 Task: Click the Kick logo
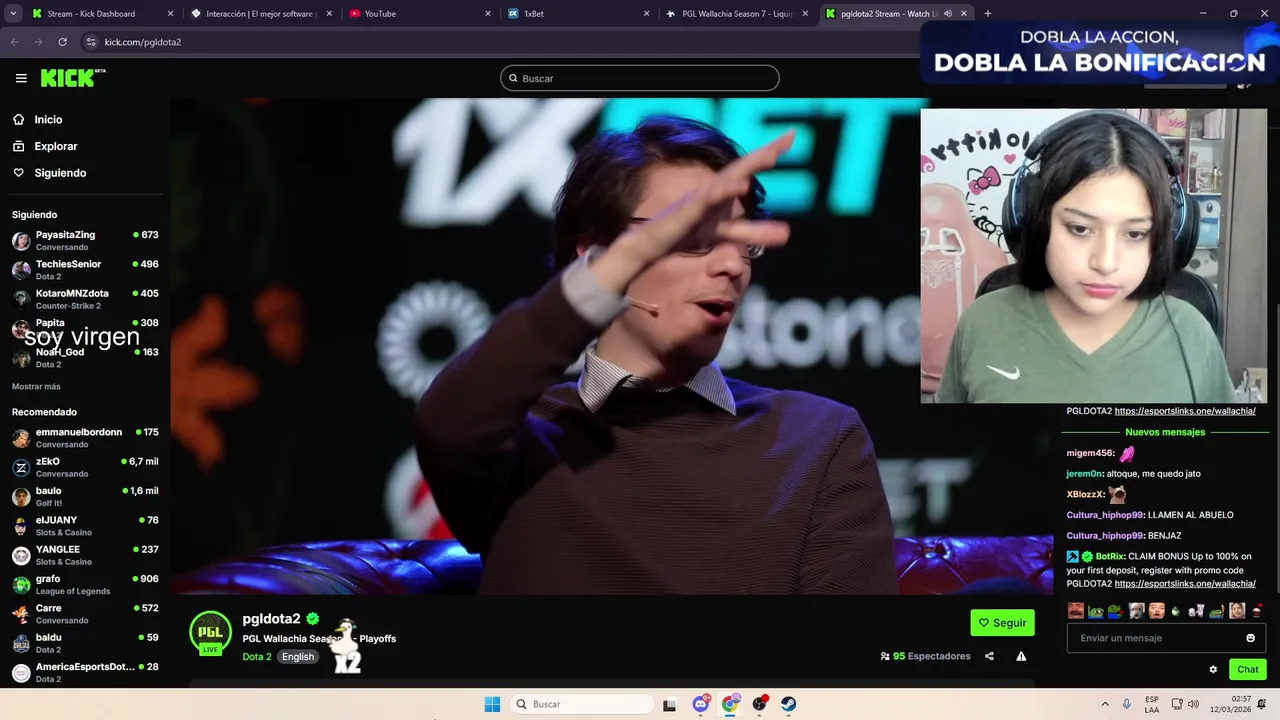[73, 78]
